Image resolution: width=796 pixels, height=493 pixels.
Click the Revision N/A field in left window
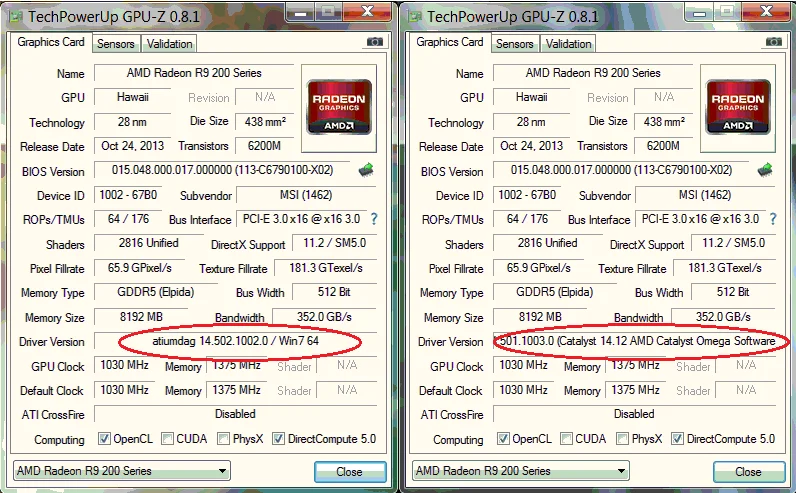[265, 96]
